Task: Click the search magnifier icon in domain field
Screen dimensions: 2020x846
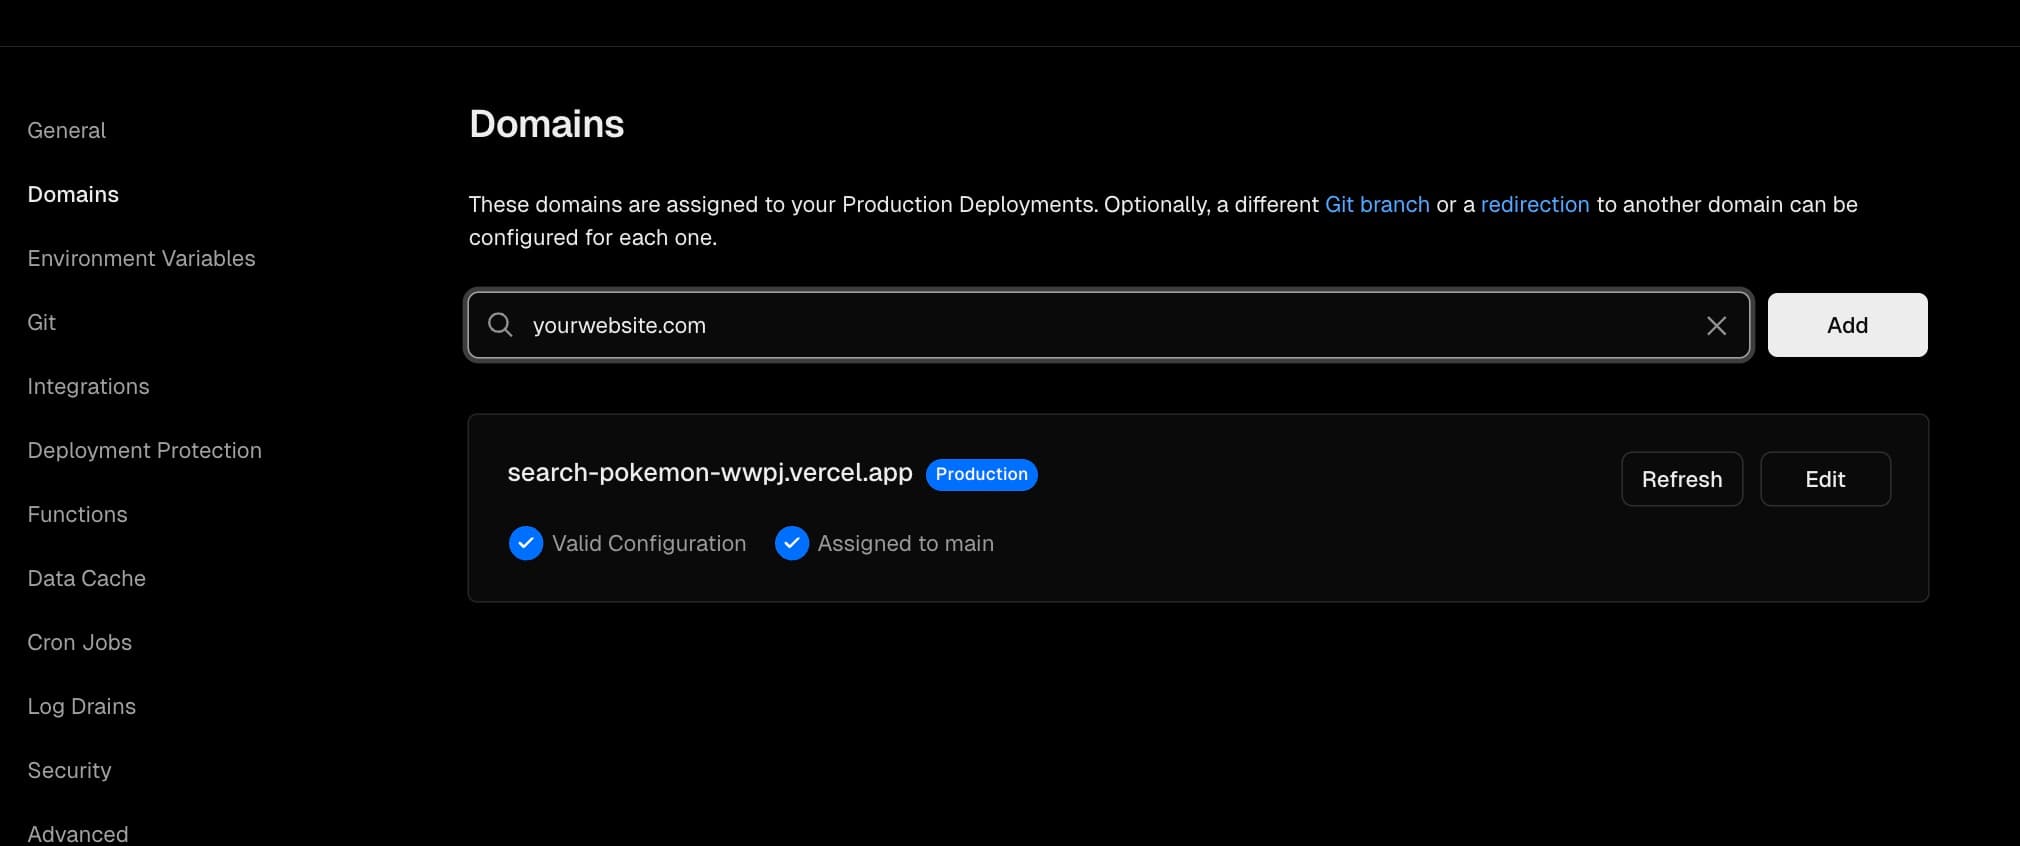Action: (x=500, y=325)
